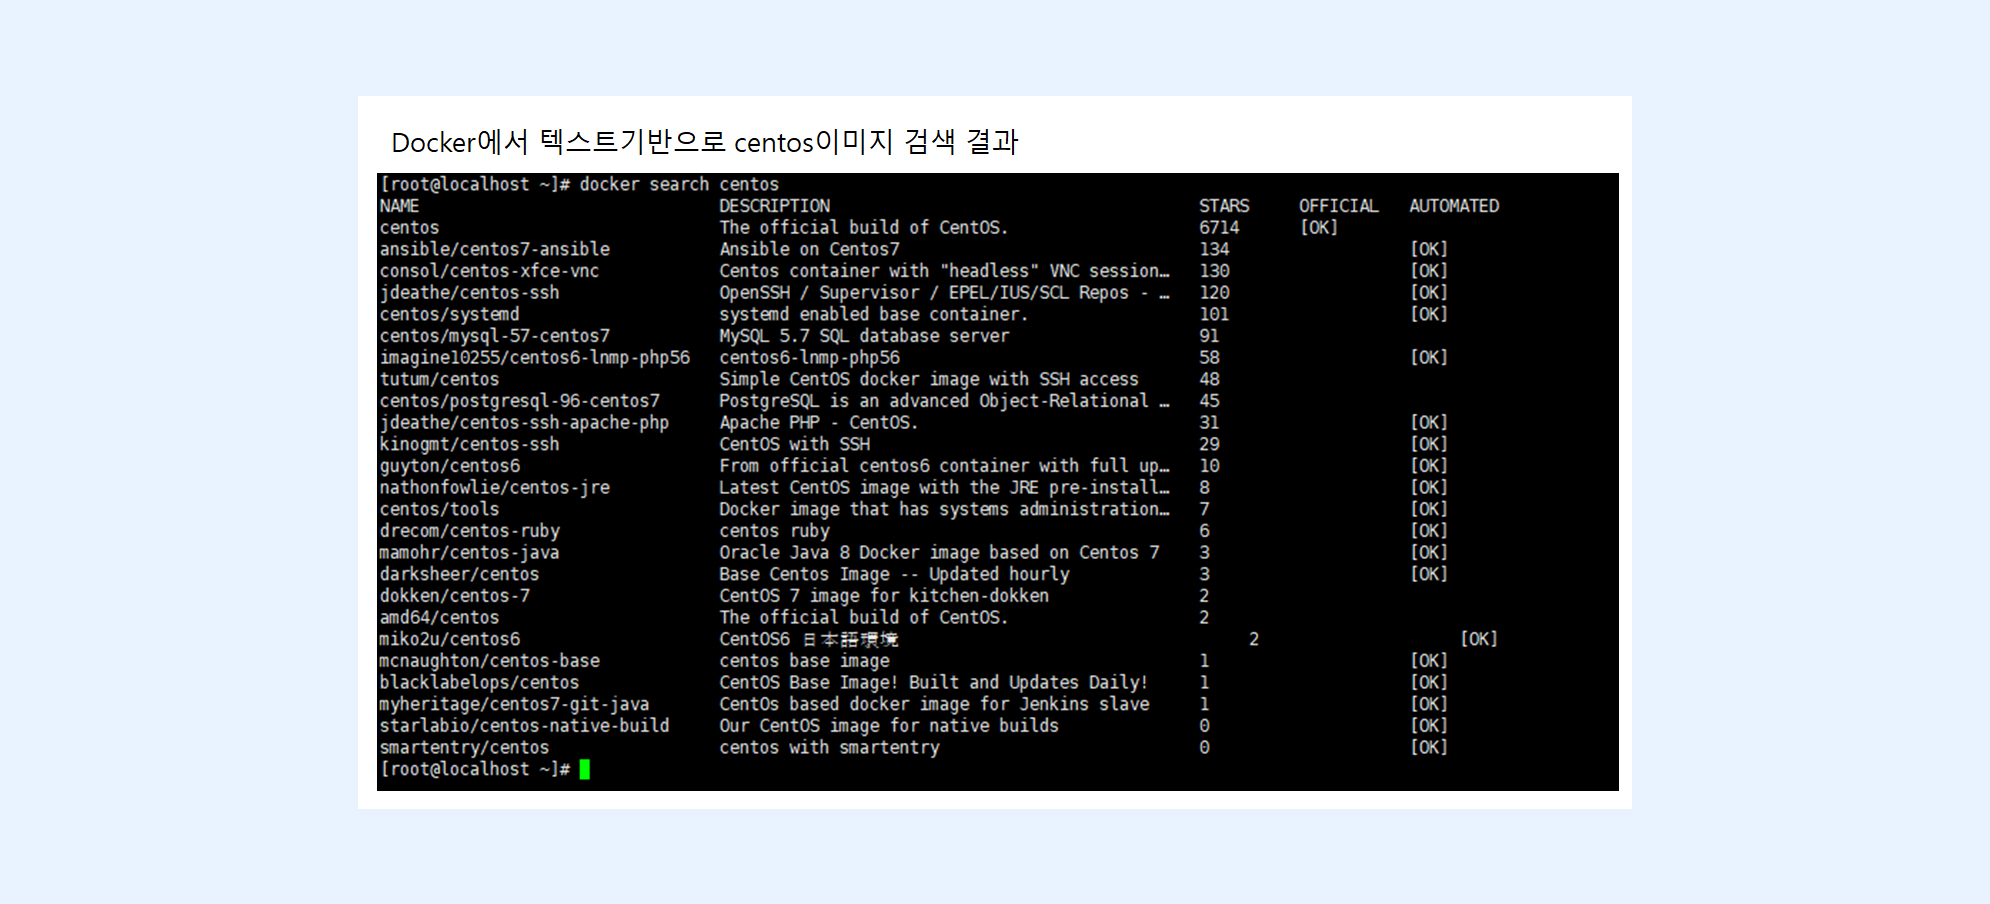Click 'consol/centos-xfce-vnc' image name
This screenshot has width=1990, height=904.
pos(489,271)
